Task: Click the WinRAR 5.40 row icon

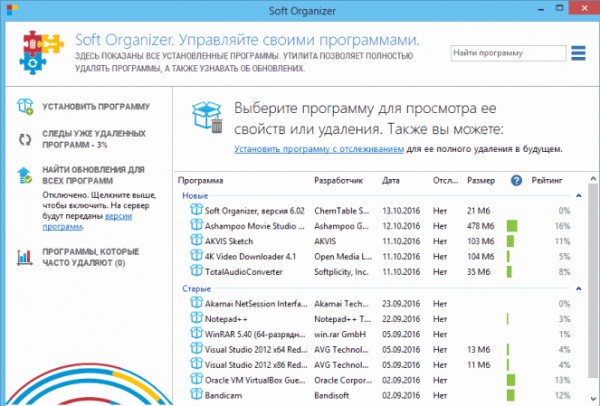Action: (196, 333)
